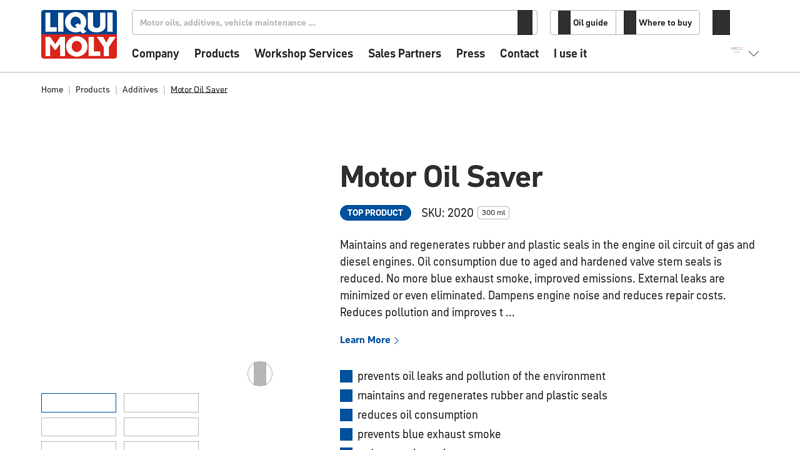Click the SKU: 2020 text
Viewport: 800px width, 450px height.
[447, 213]
